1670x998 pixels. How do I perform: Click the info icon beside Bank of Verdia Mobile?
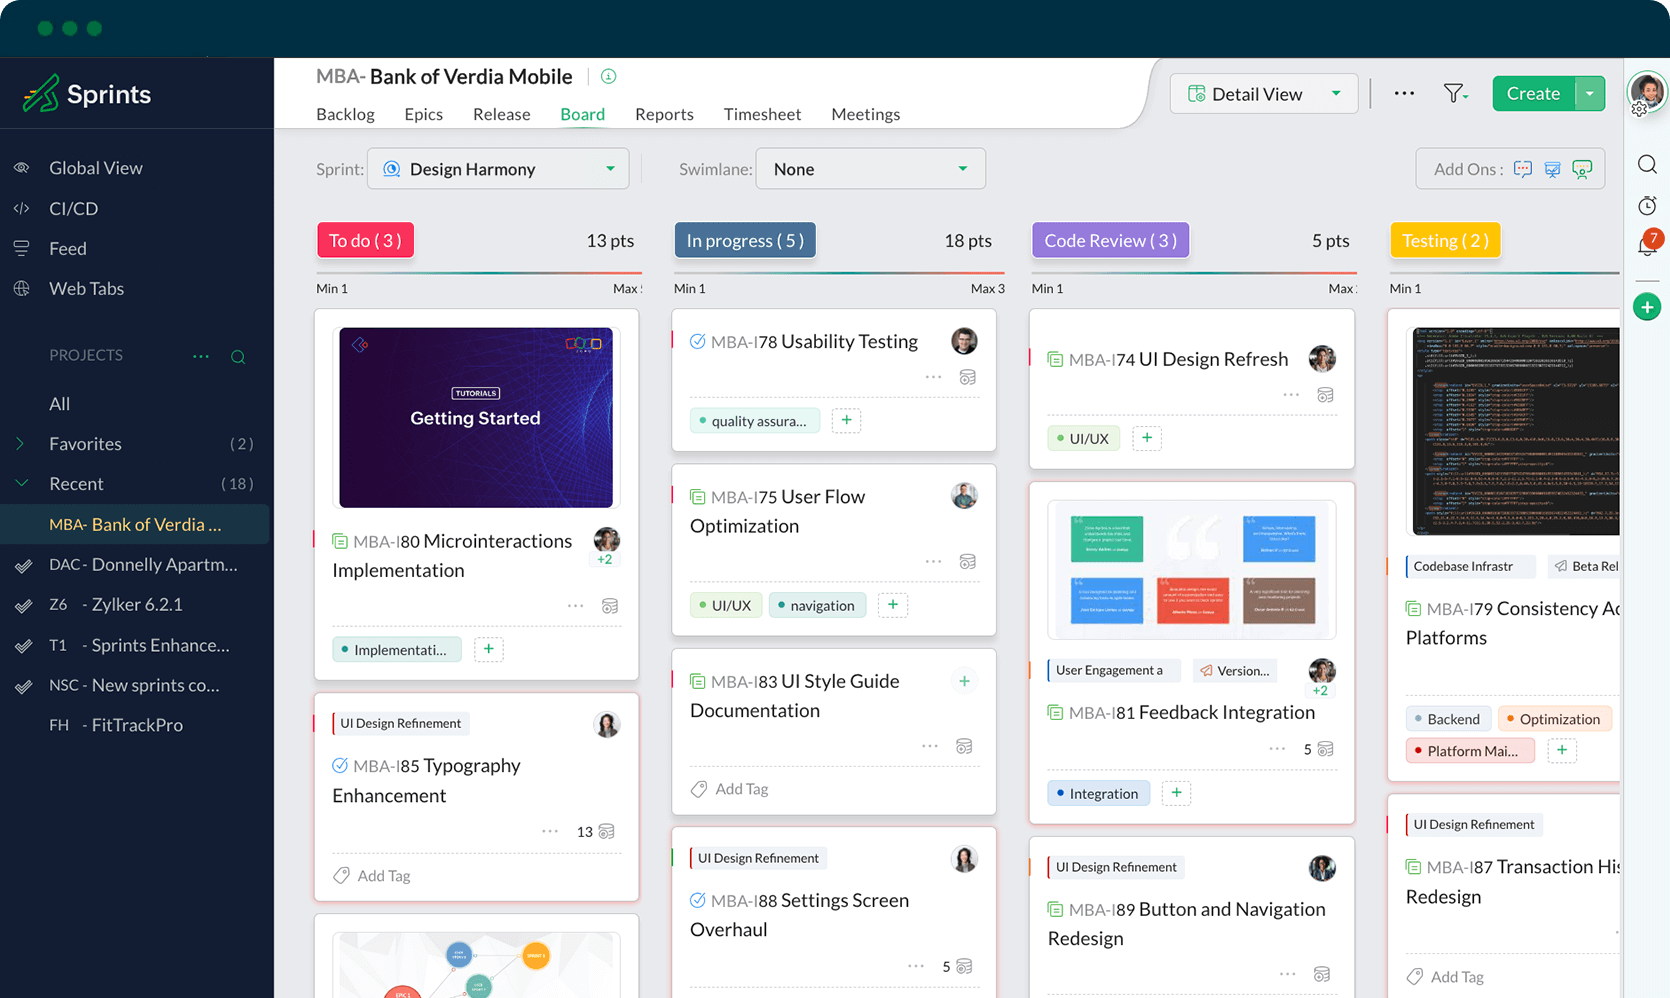tap(608, 76)
